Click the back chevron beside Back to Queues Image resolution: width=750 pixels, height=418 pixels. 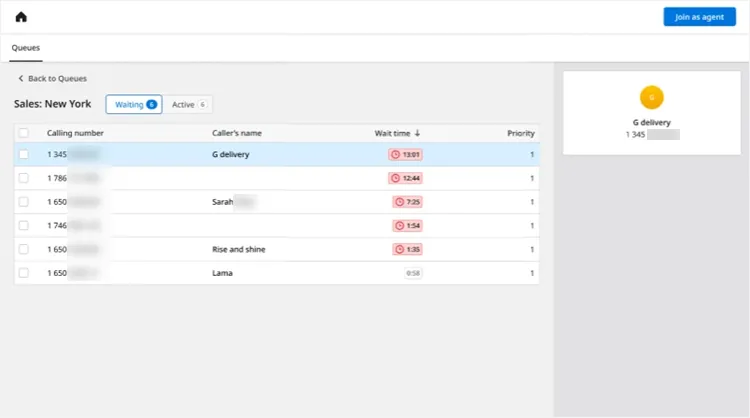pyautogui.click(x=21, y=78)
